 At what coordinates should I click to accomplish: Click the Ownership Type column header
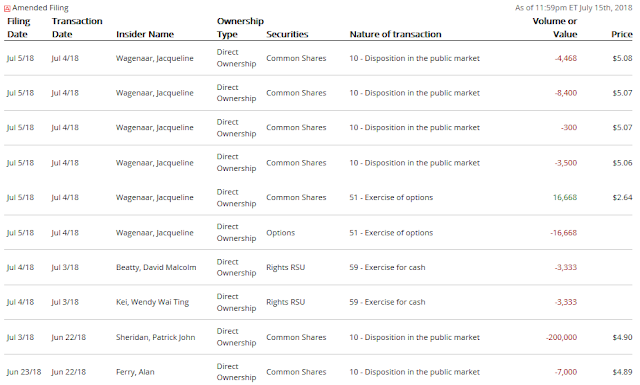(240, 27)
